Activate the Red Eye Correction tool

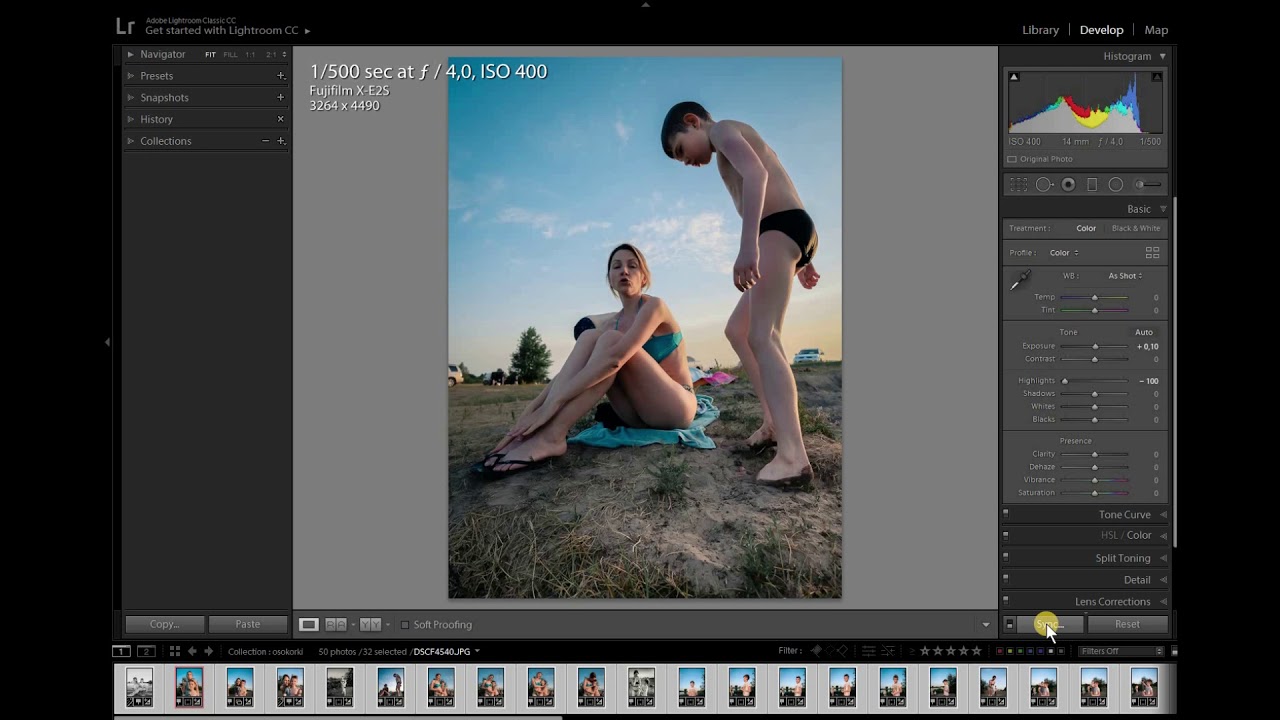pos(1068,185)
